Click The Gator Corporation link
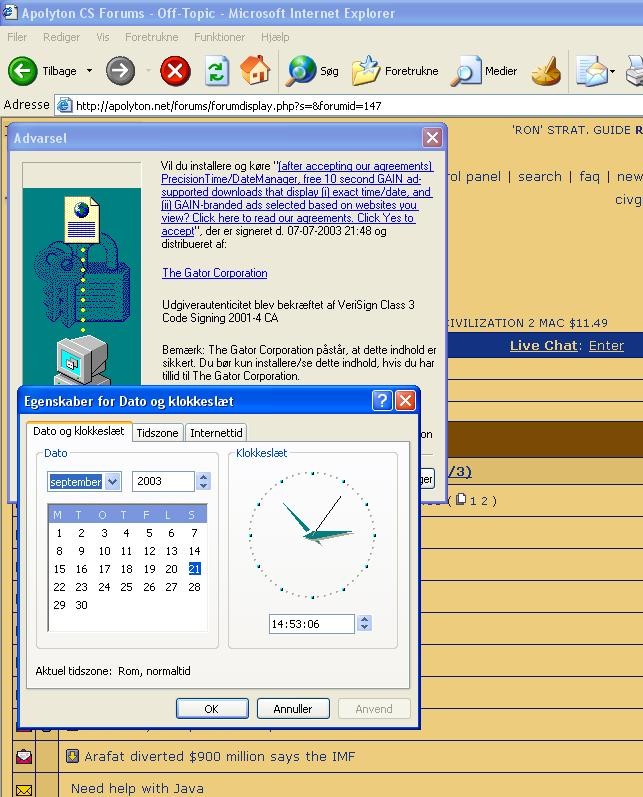This screenshot has width=643, height=797. coord(215,273)
